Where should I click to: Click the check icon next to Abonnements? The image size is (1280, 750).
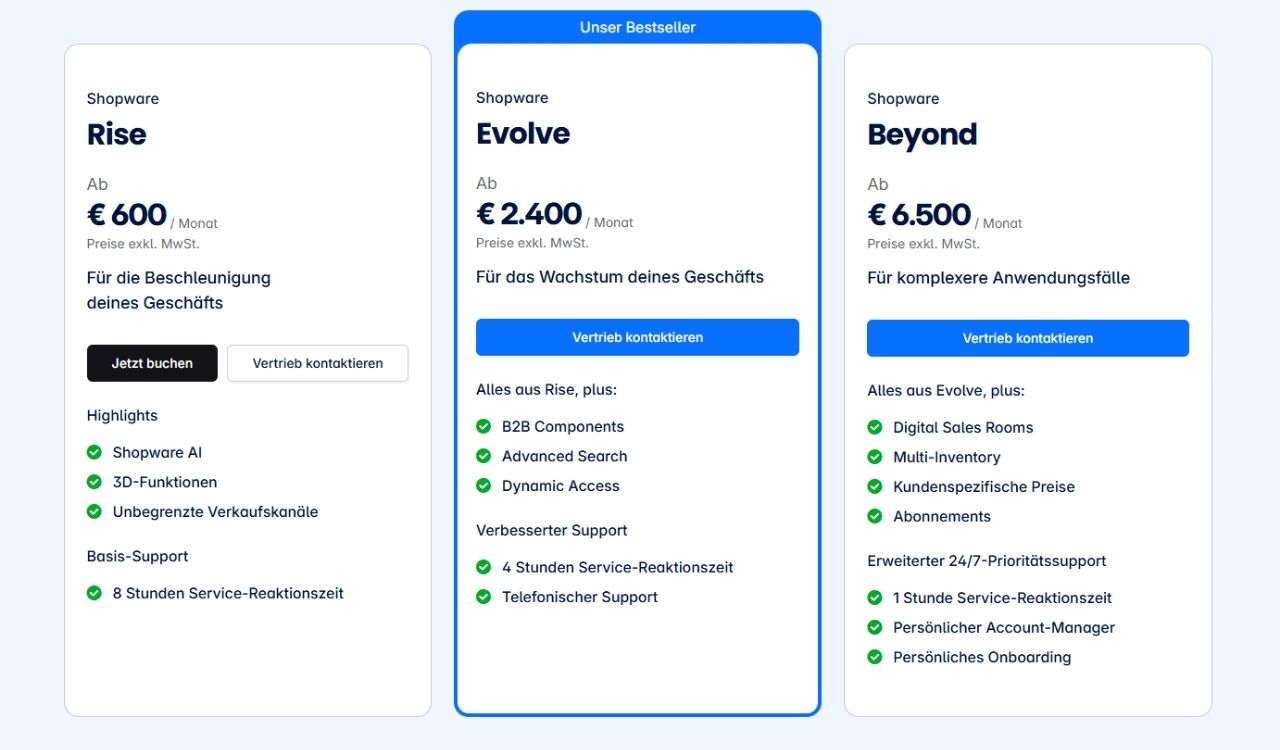pos(875,516)
